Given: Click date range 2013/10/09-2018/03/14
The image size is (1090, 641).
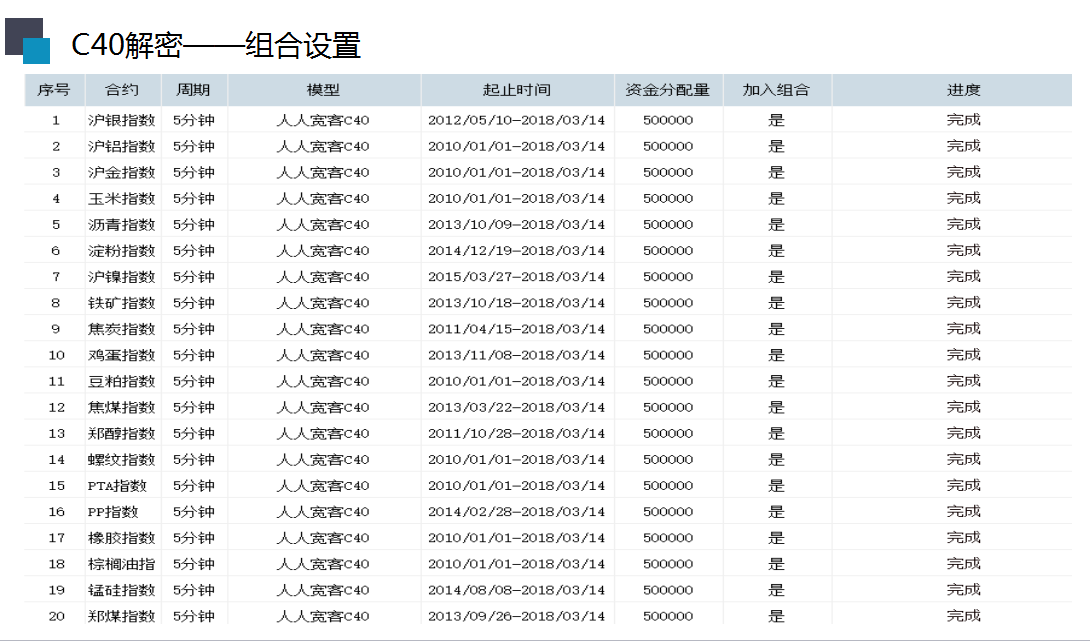Looking at the screenshot, I should pyautogui.click(x=516, y=225).
